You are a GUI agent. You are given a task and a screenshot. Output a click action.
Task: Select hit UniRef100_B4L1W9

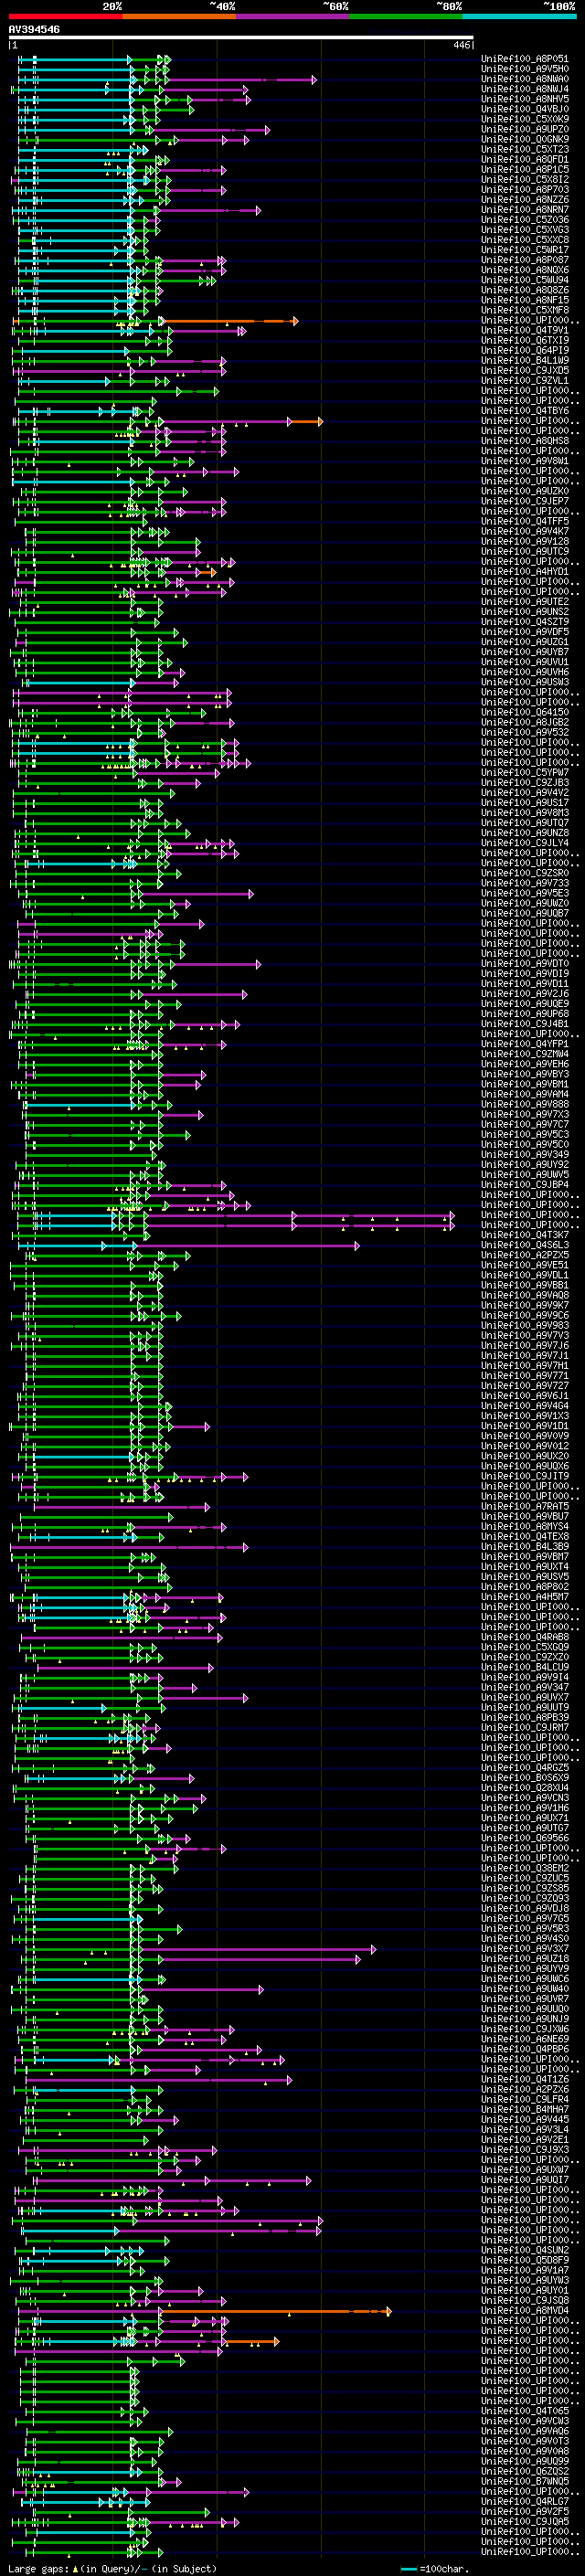click(525, 360)
